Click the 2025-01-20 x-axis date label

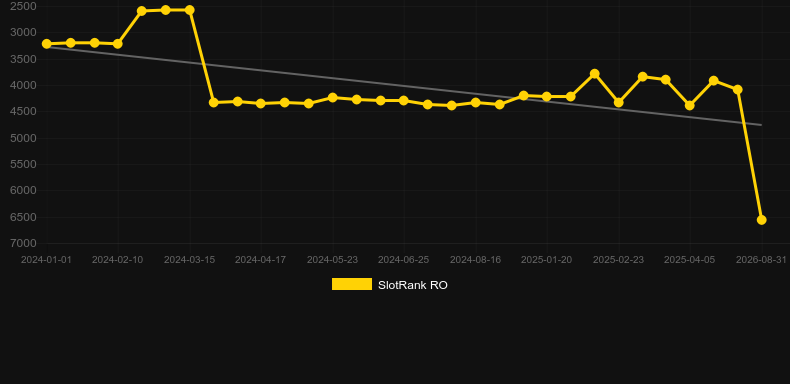tap(547, 260)
